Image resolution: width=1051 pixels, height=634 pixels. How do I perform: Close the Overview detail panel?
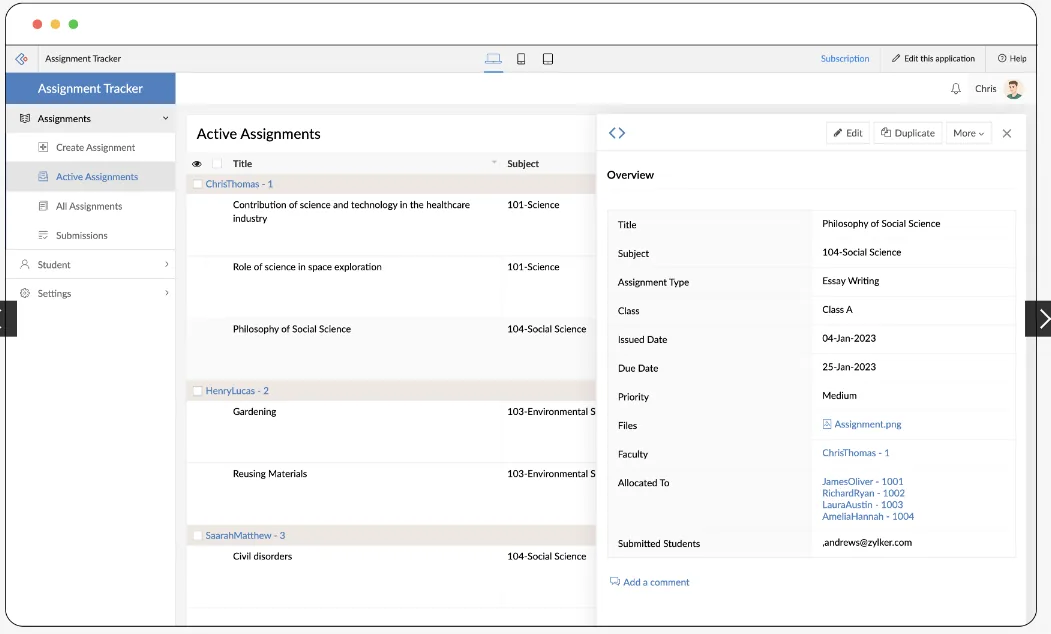pos(1007,133)
